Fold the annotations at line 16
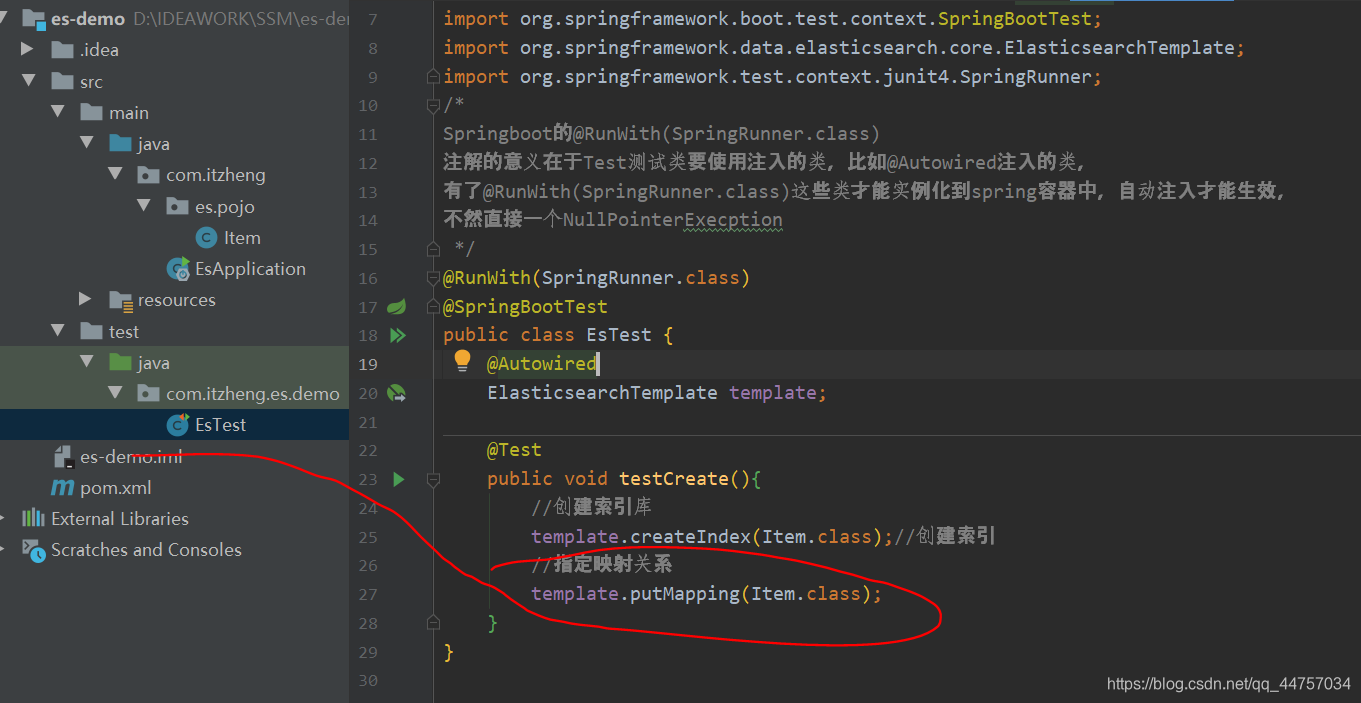Viewport: 1361px width, 703px height. tap(433, 277)
